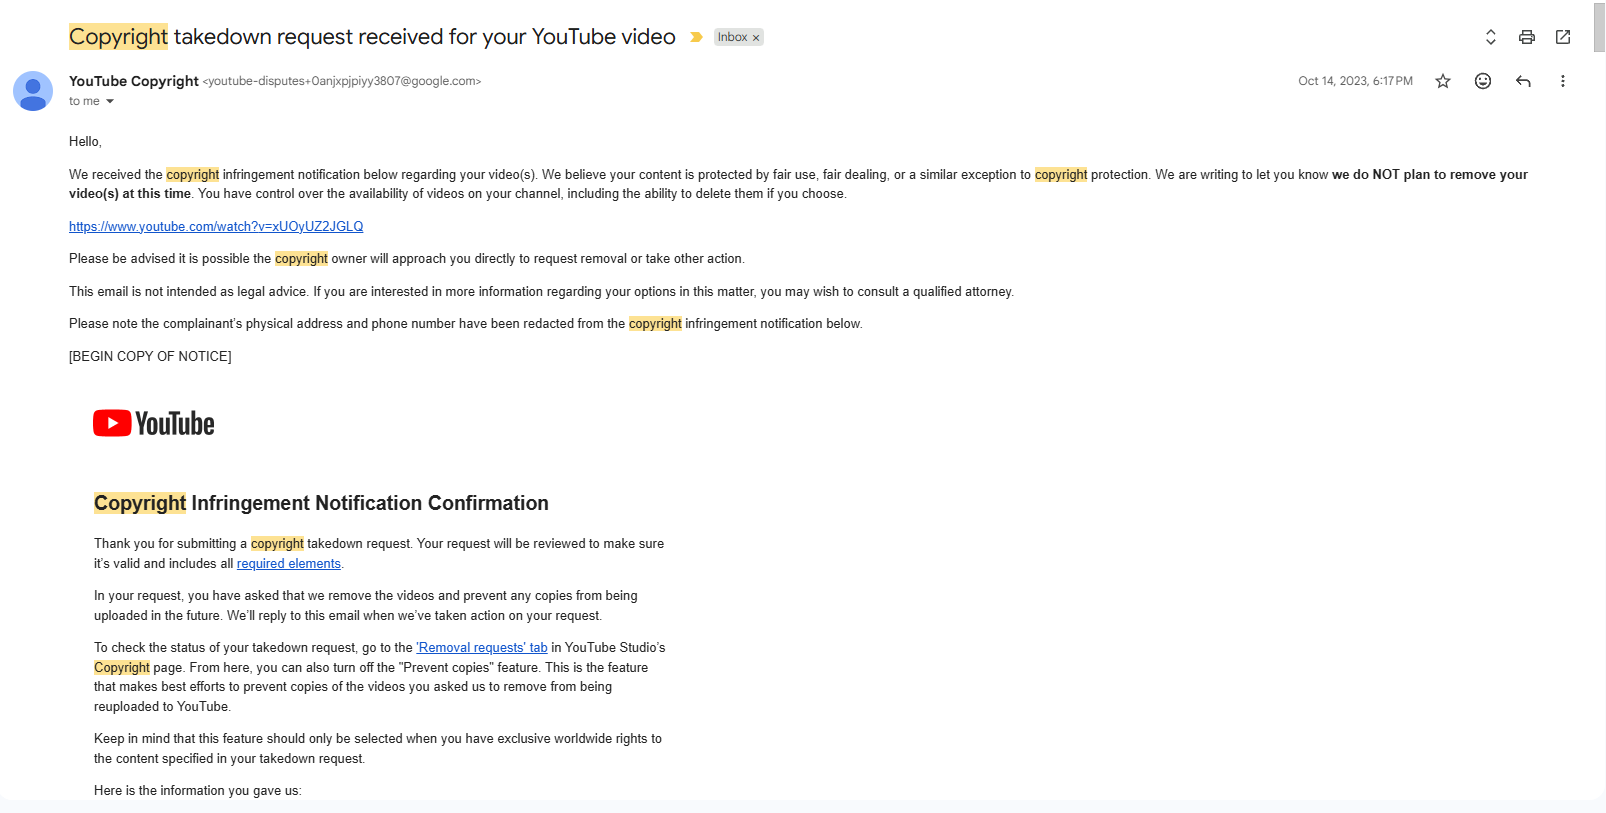The image size is (1606, 813).
Task: Click the '[BEGIN COPY OF NOTICE]' text
Action: coord(150,356)
